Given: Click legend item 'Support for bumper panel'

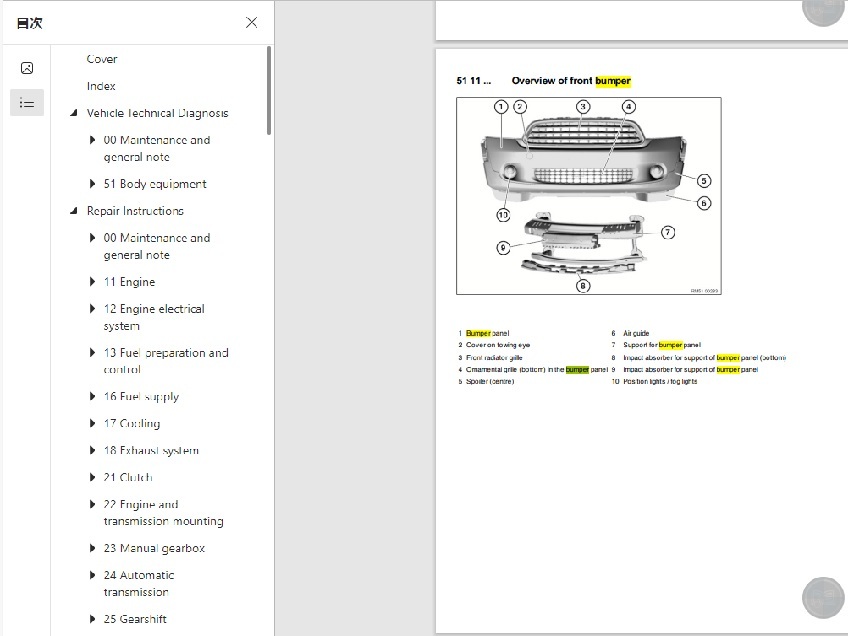Looking at the screenshot, I should [662, 345].
